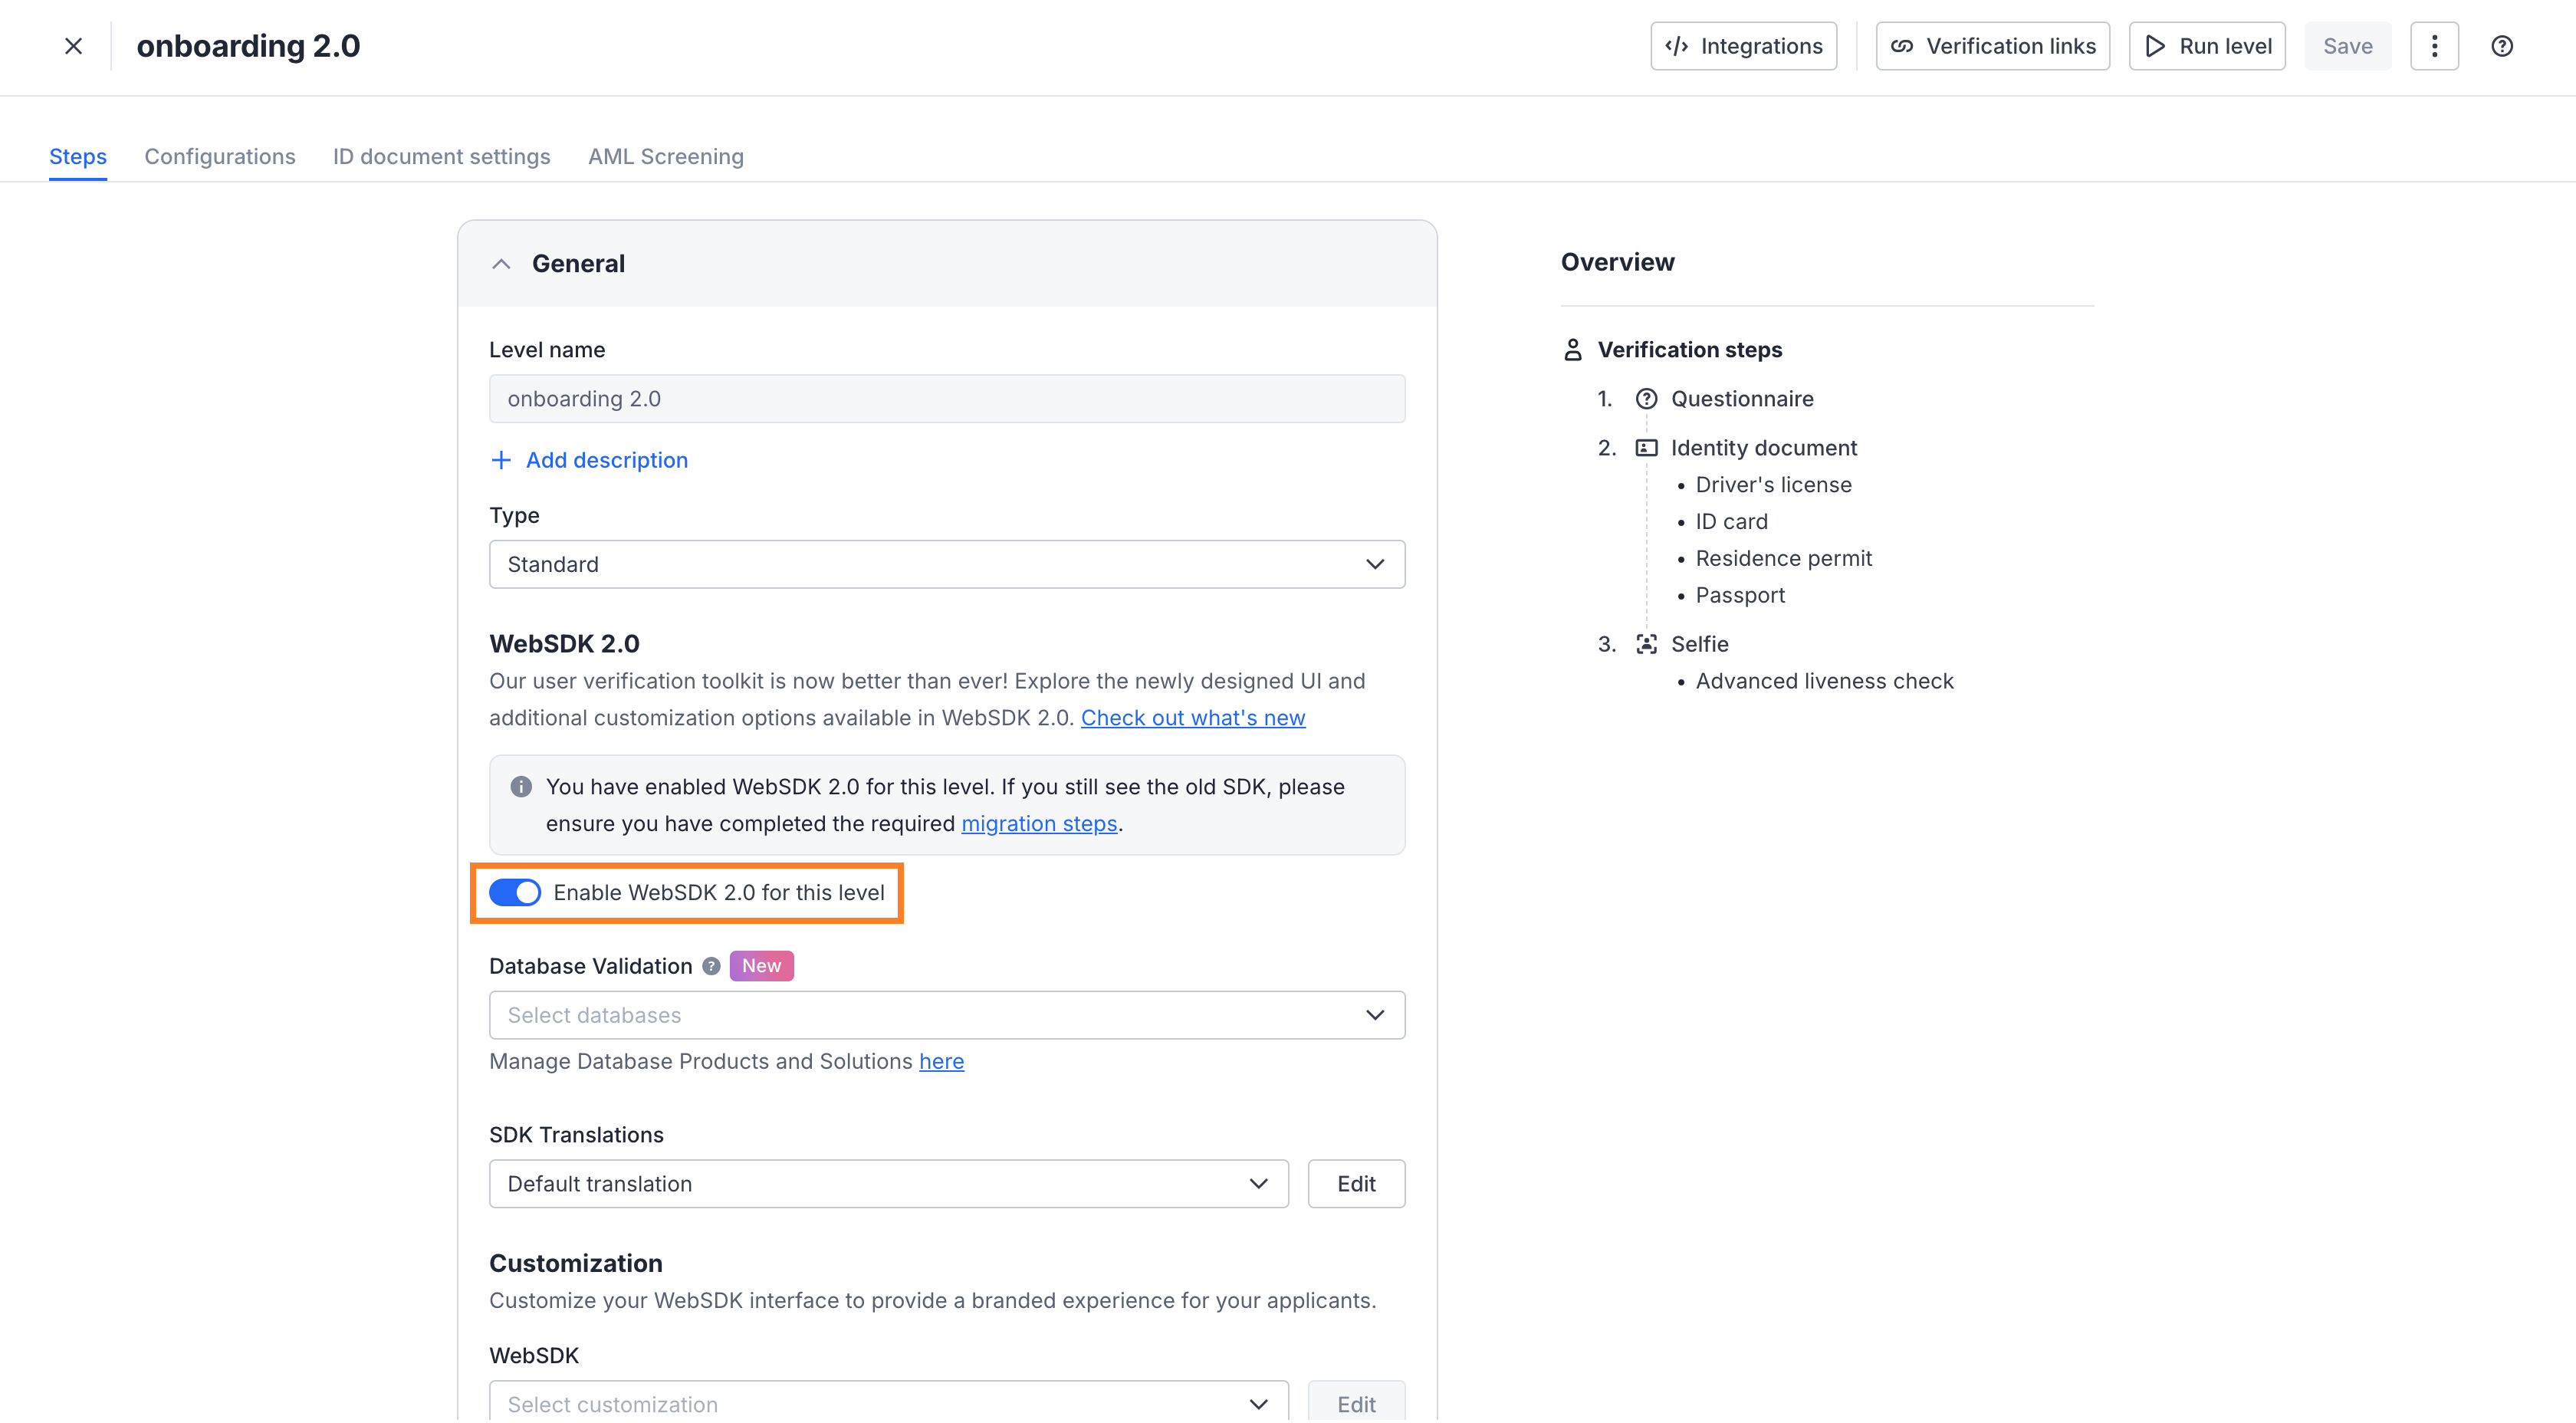Viewport: 2576px width, 1423px height.
Task: Disable WebSDK 2.0 for this level
Action: click(x=515, y=892)
